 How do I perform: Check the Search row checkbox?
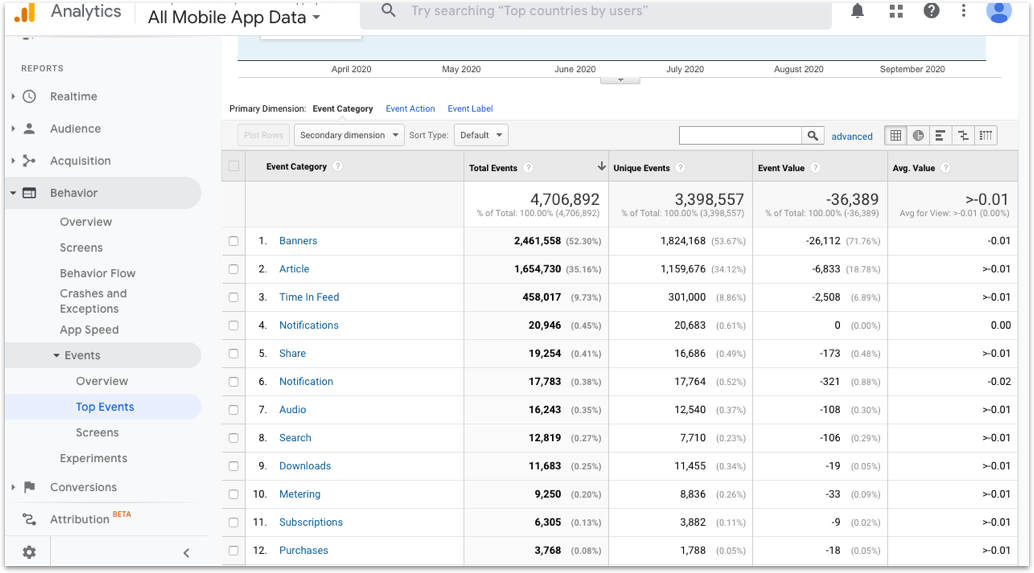click(233, 438)
